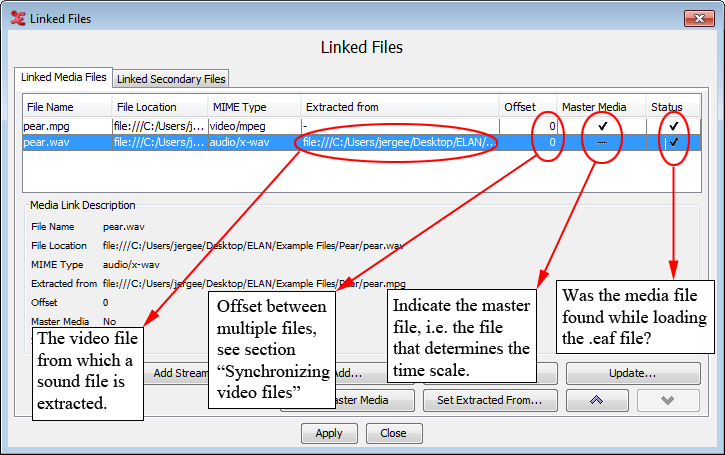Click the Update... button

632,373
